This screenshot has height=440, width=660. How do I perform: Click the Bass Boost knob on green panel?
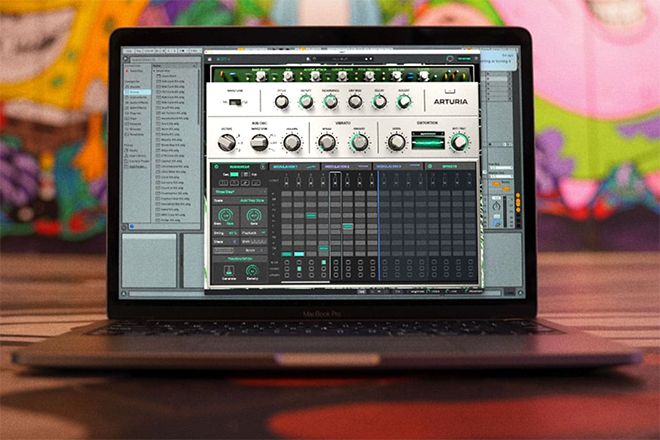coord(261,76)
